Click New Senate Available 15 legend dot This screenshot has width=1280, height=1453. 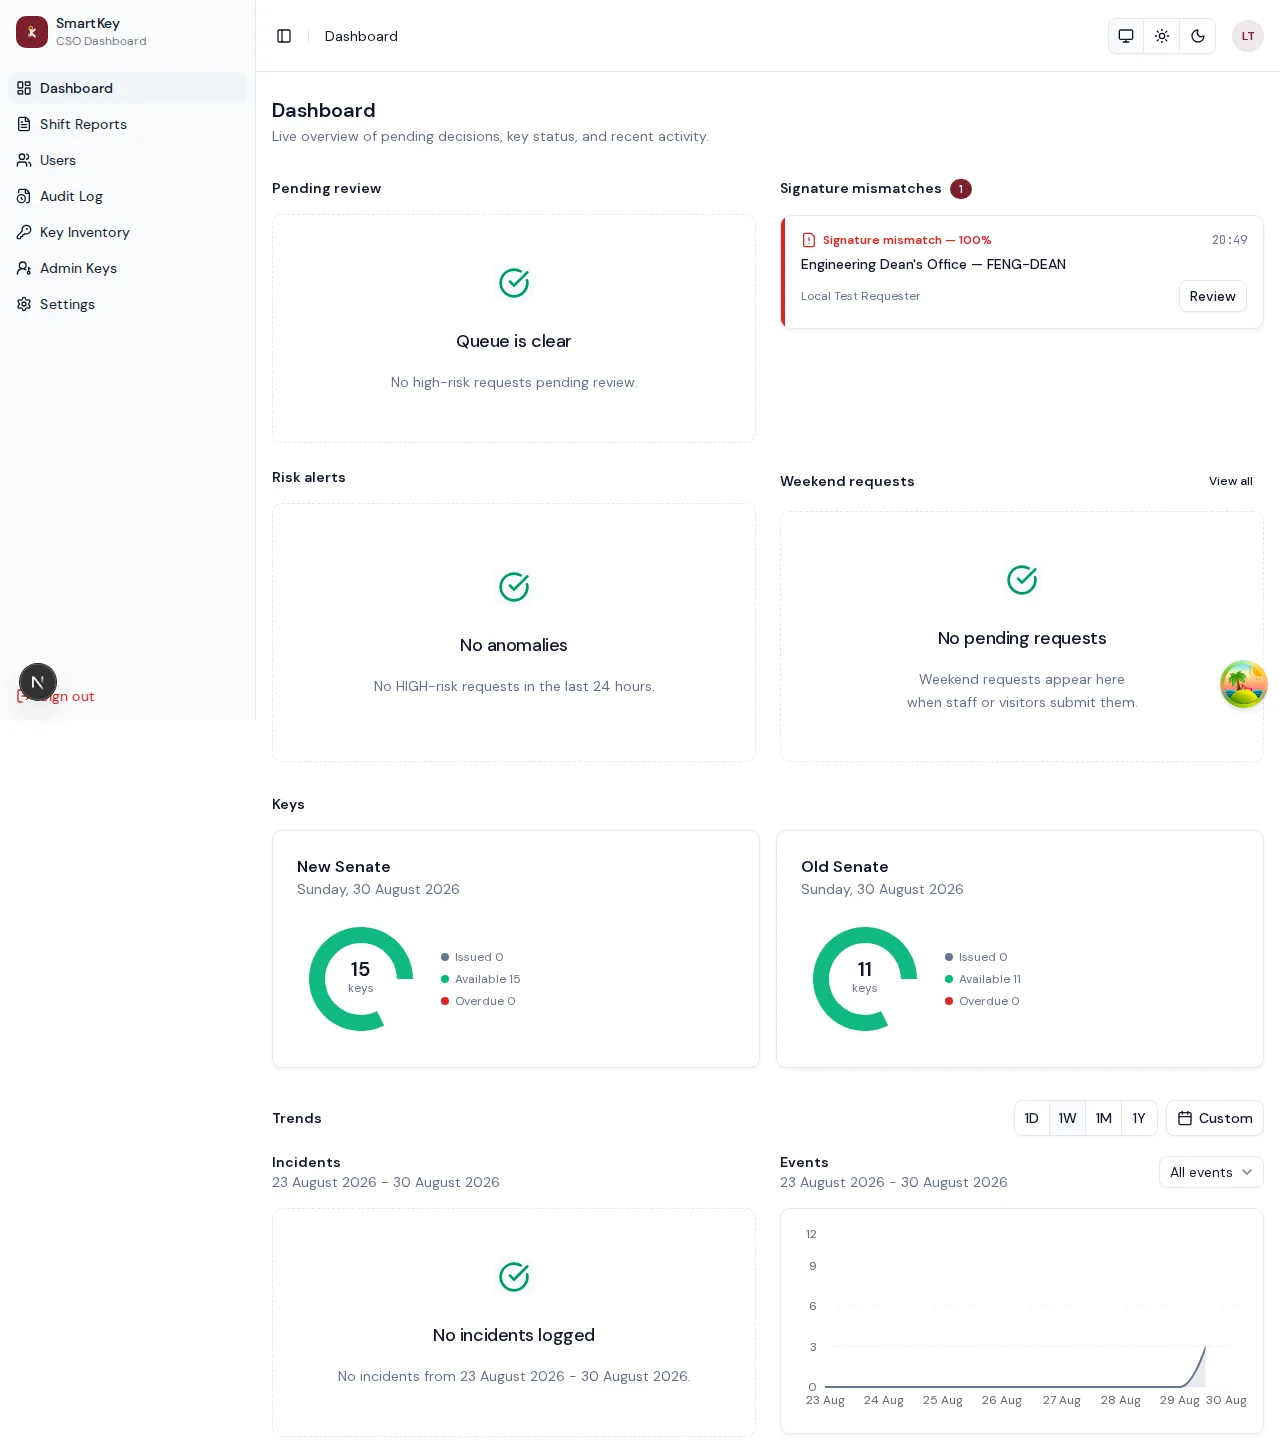pyautogui.click(x=445, y=979)
